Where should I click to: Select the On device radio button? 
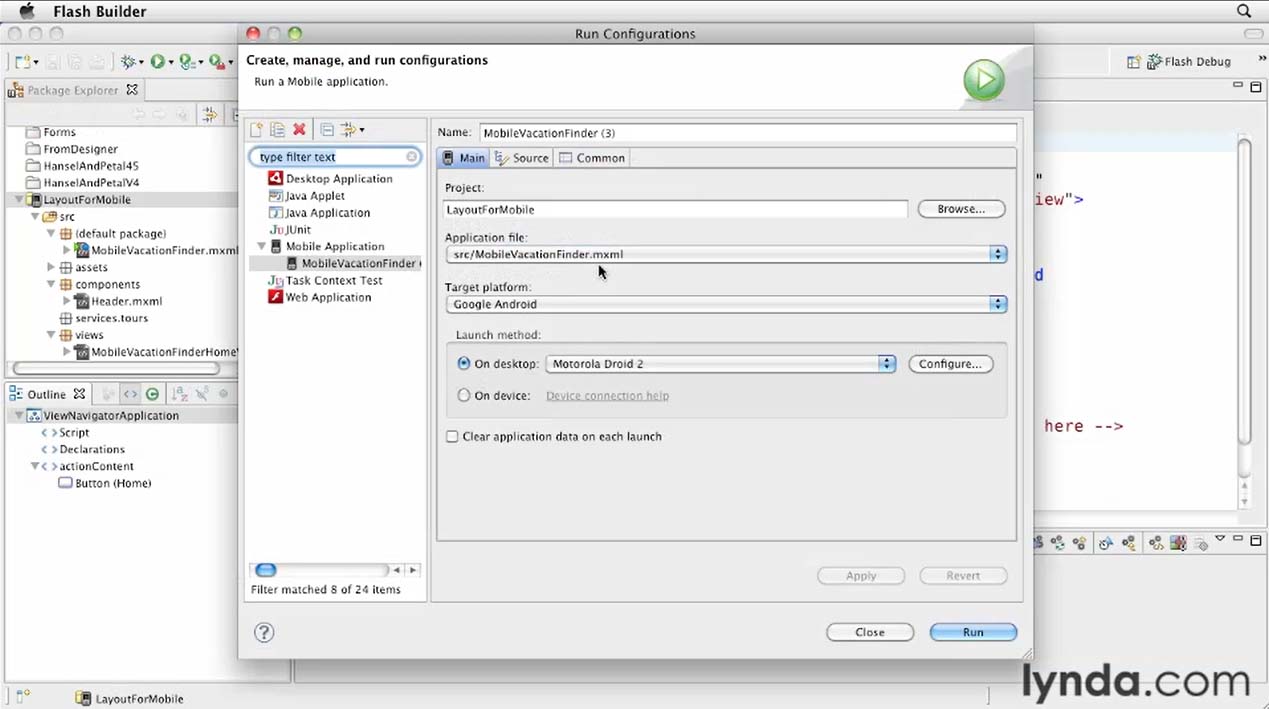(463, 396)
